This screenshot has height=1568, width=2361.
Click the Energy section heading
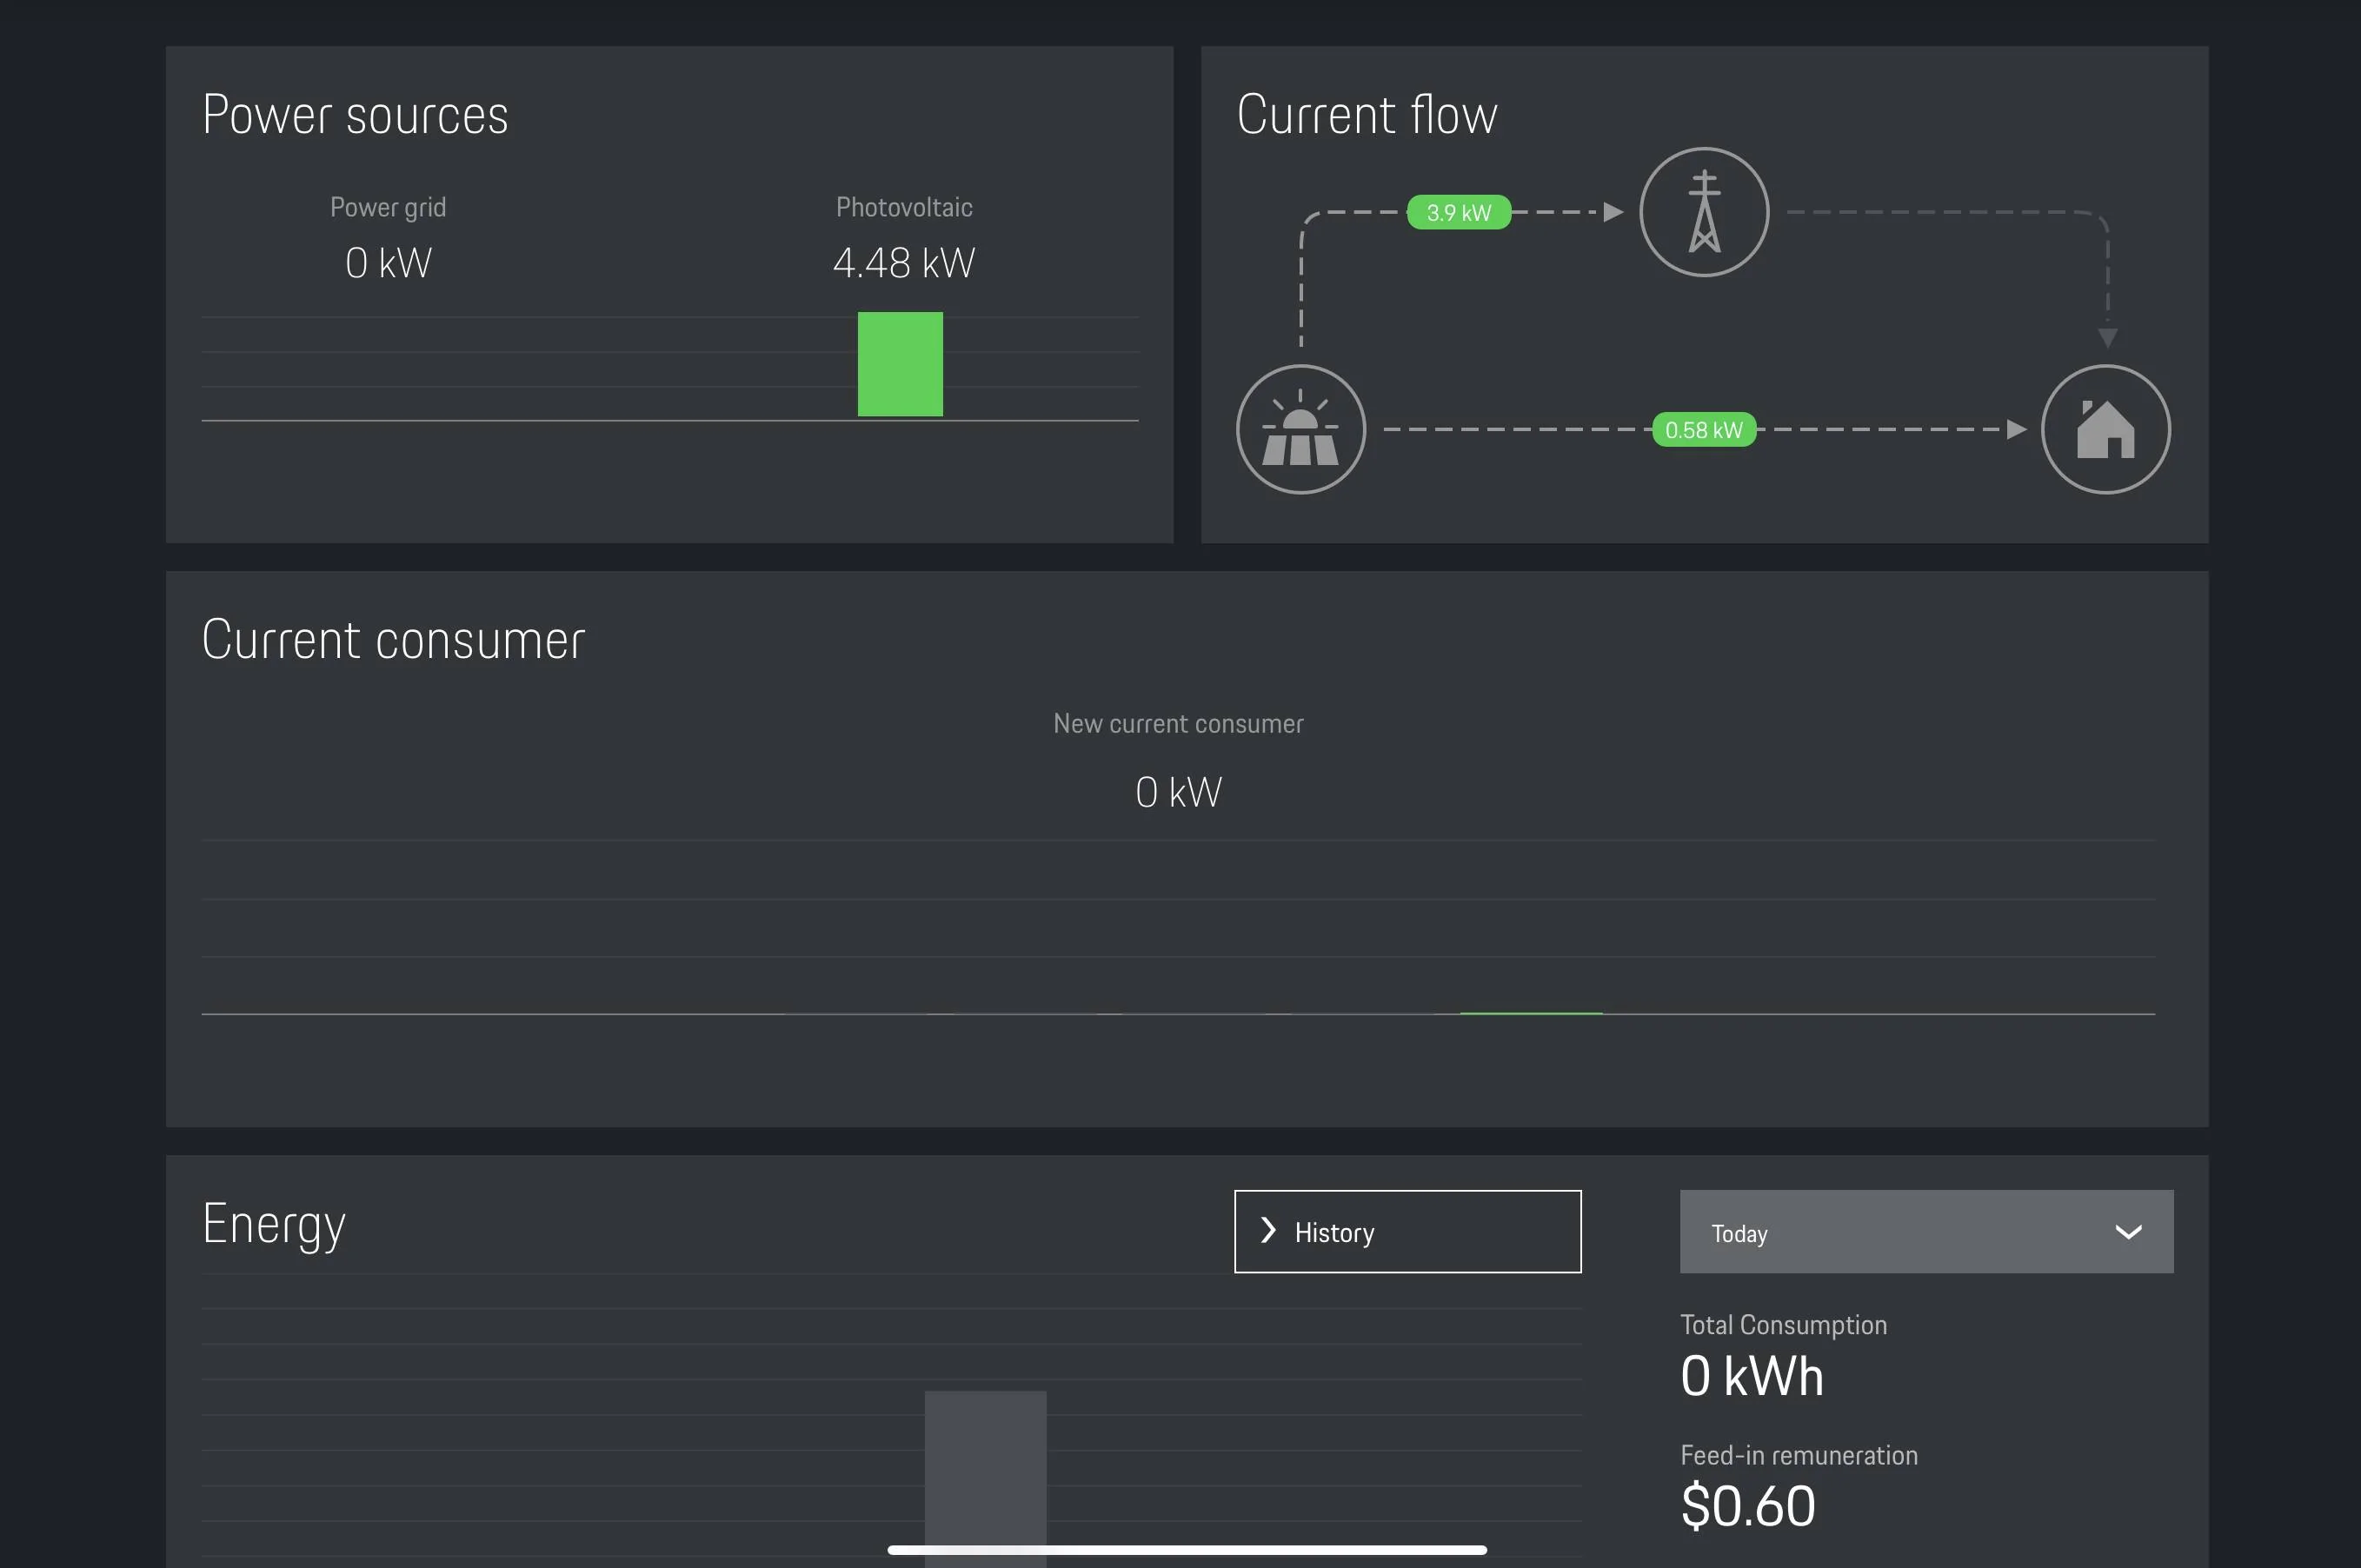[274, 1226]
